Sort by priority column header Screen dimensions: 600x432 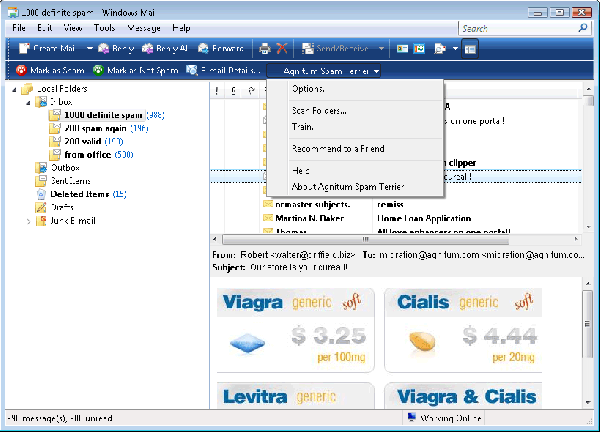pos(217,91)
